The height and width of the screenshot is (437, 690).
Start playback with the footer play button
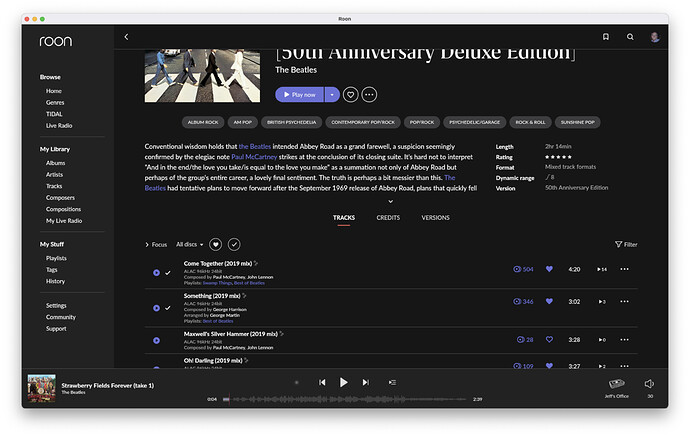tap(344, 382)
